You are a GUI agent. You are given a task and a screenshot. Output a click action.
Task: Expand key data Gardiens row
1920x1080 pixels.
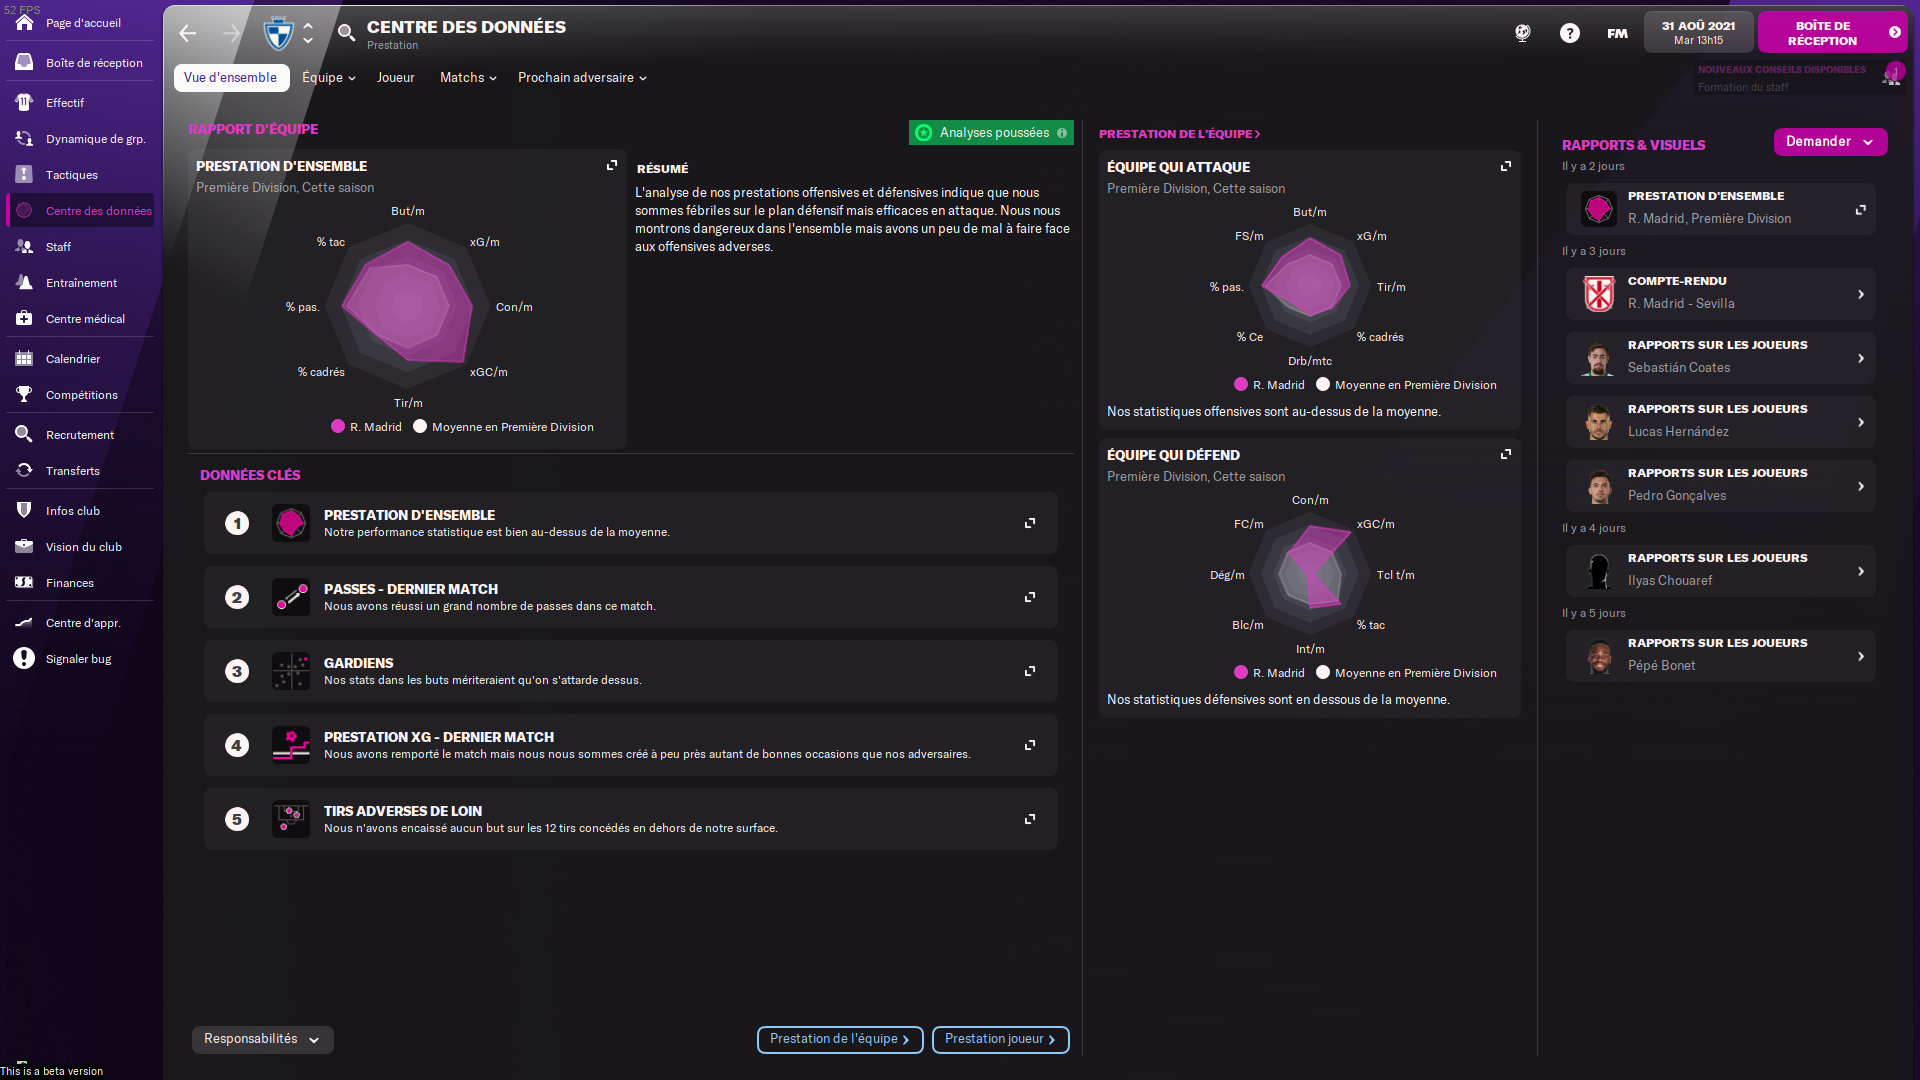(1030, 671)
